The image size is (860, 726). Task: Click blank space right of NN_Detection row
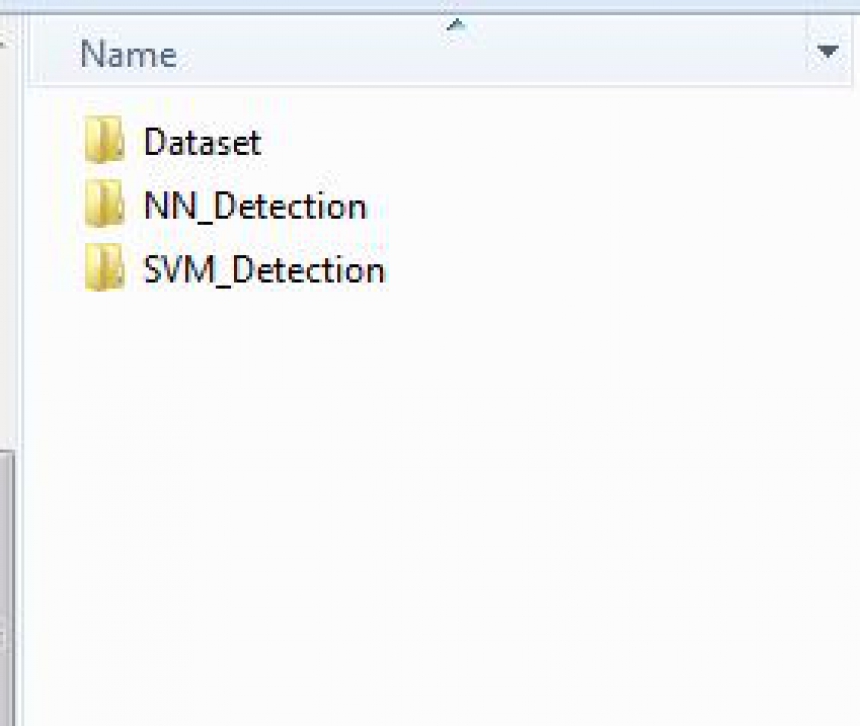603,206
